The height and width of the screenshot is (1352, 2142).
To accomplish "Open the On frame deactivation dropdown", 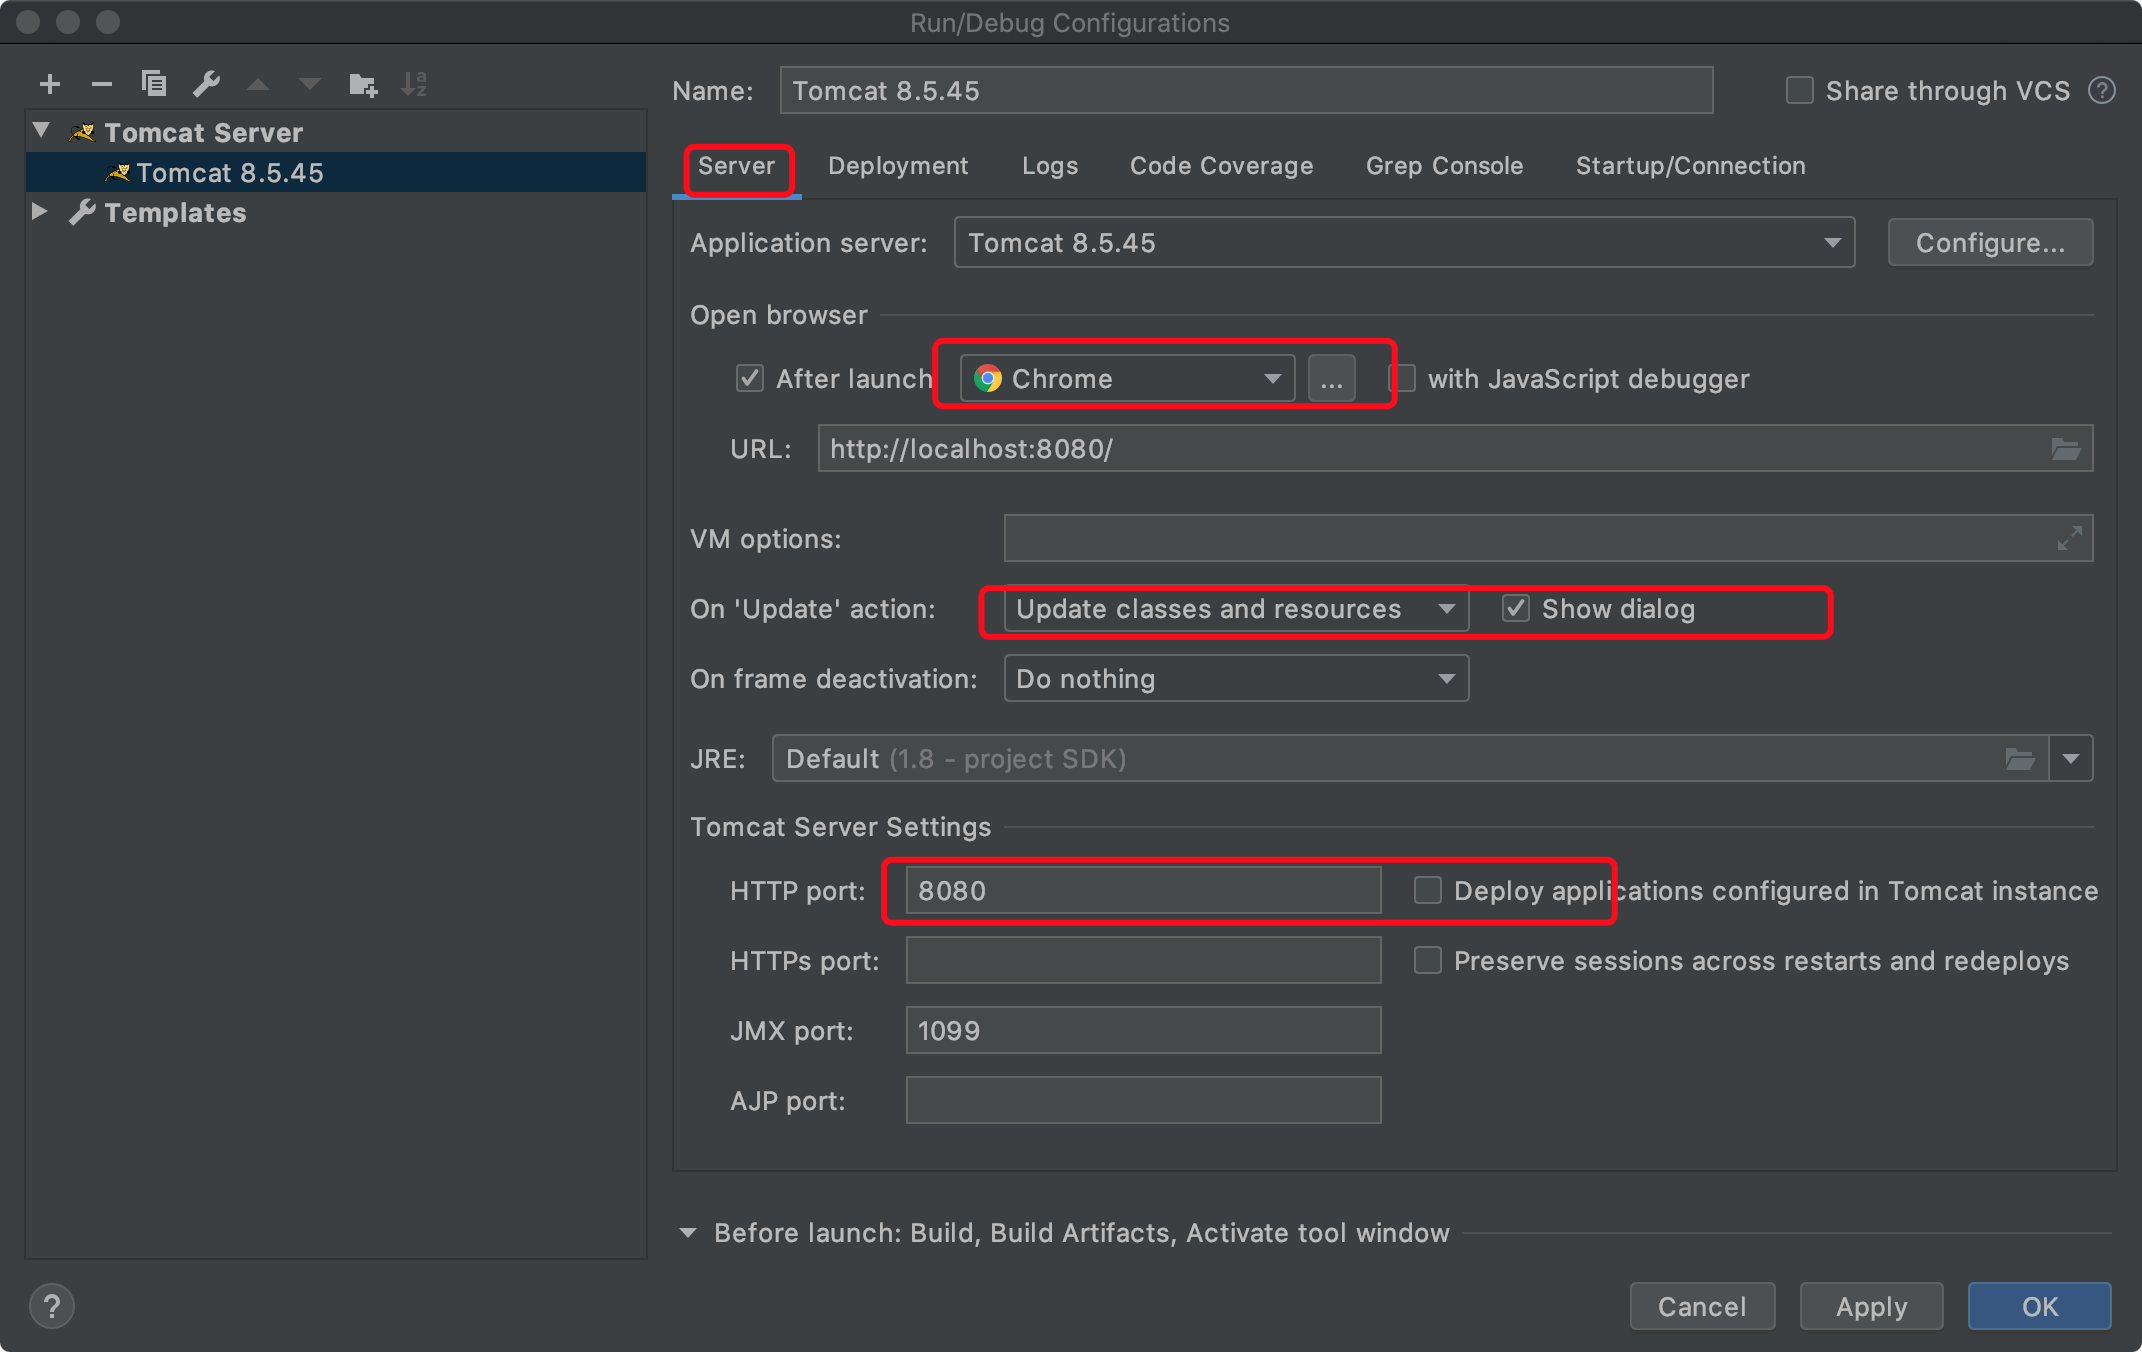I will tap(1236, 678).
